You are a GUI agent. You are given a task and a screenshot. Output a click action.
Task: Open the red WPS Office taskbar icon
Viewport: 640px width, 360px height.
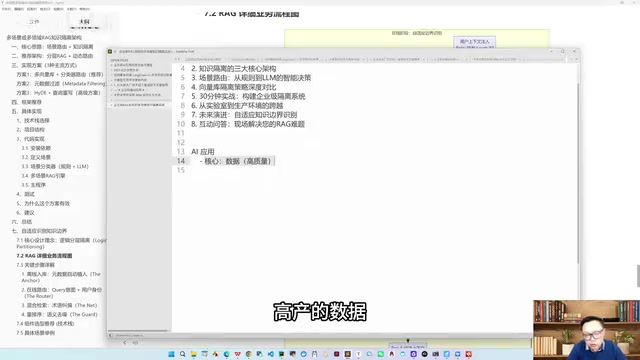[x=238, y=354]
